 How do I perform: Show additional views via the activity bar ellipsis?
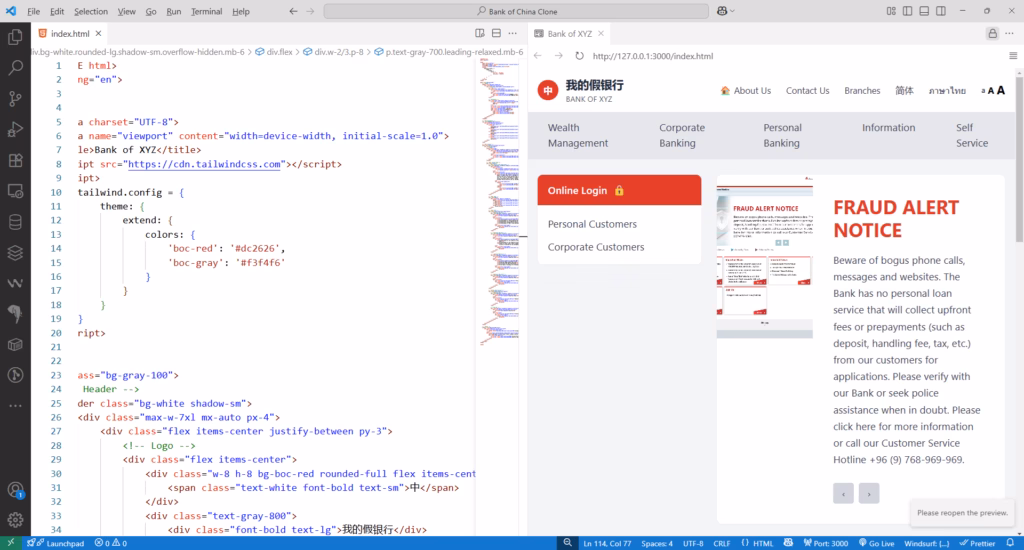(x=15, y=406)
